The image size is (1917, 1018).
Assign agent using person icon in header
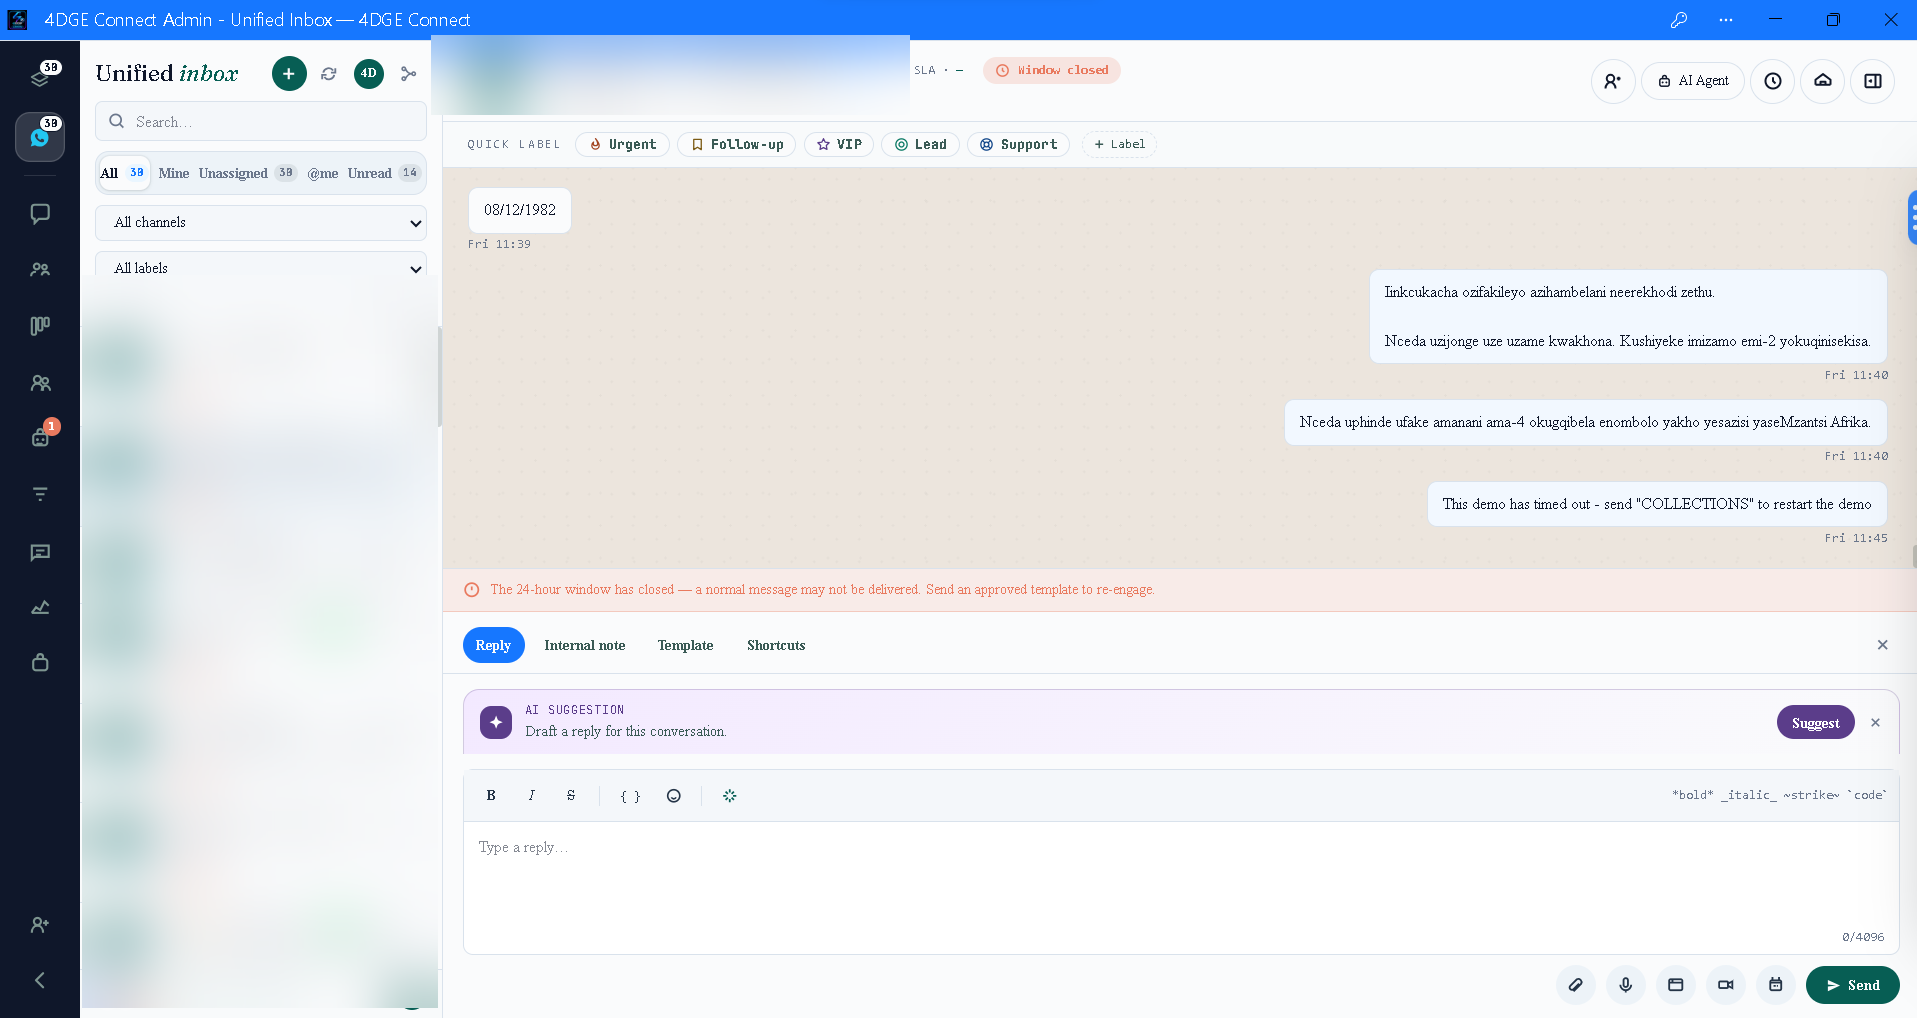1612,81
